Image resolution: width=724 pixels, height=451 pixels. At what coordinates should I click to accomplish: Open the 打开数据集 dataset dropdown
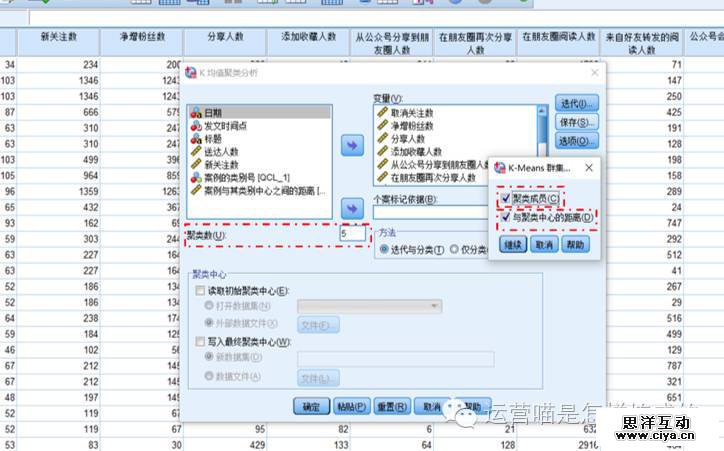coord(369,306)
